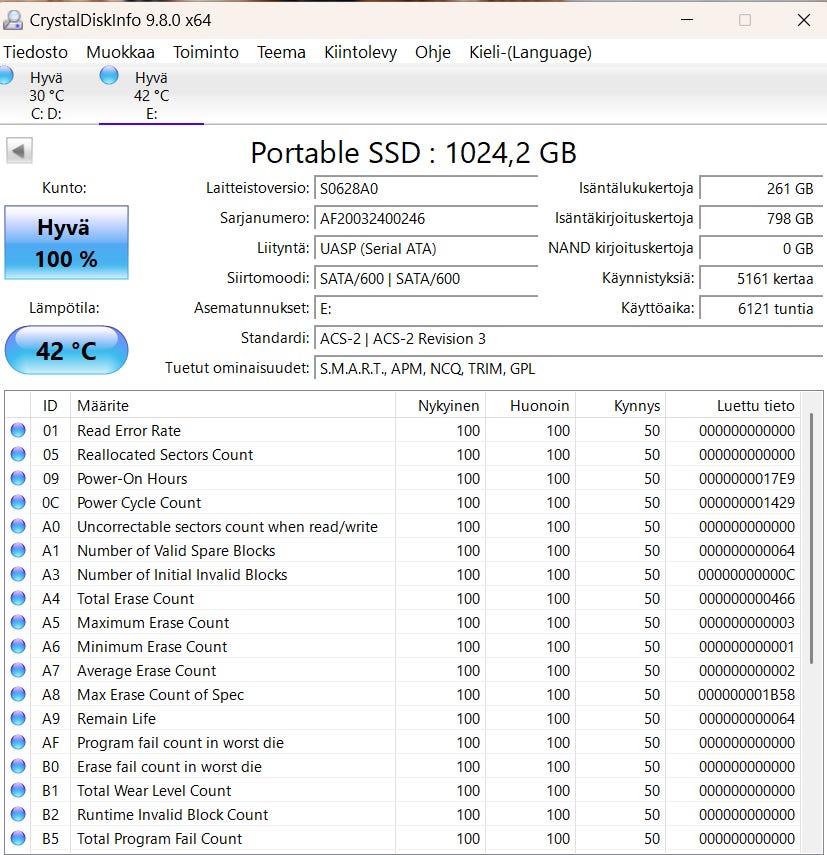Click the ID column header
Viewport: 827px width, 855px height.
click(50, 406)
